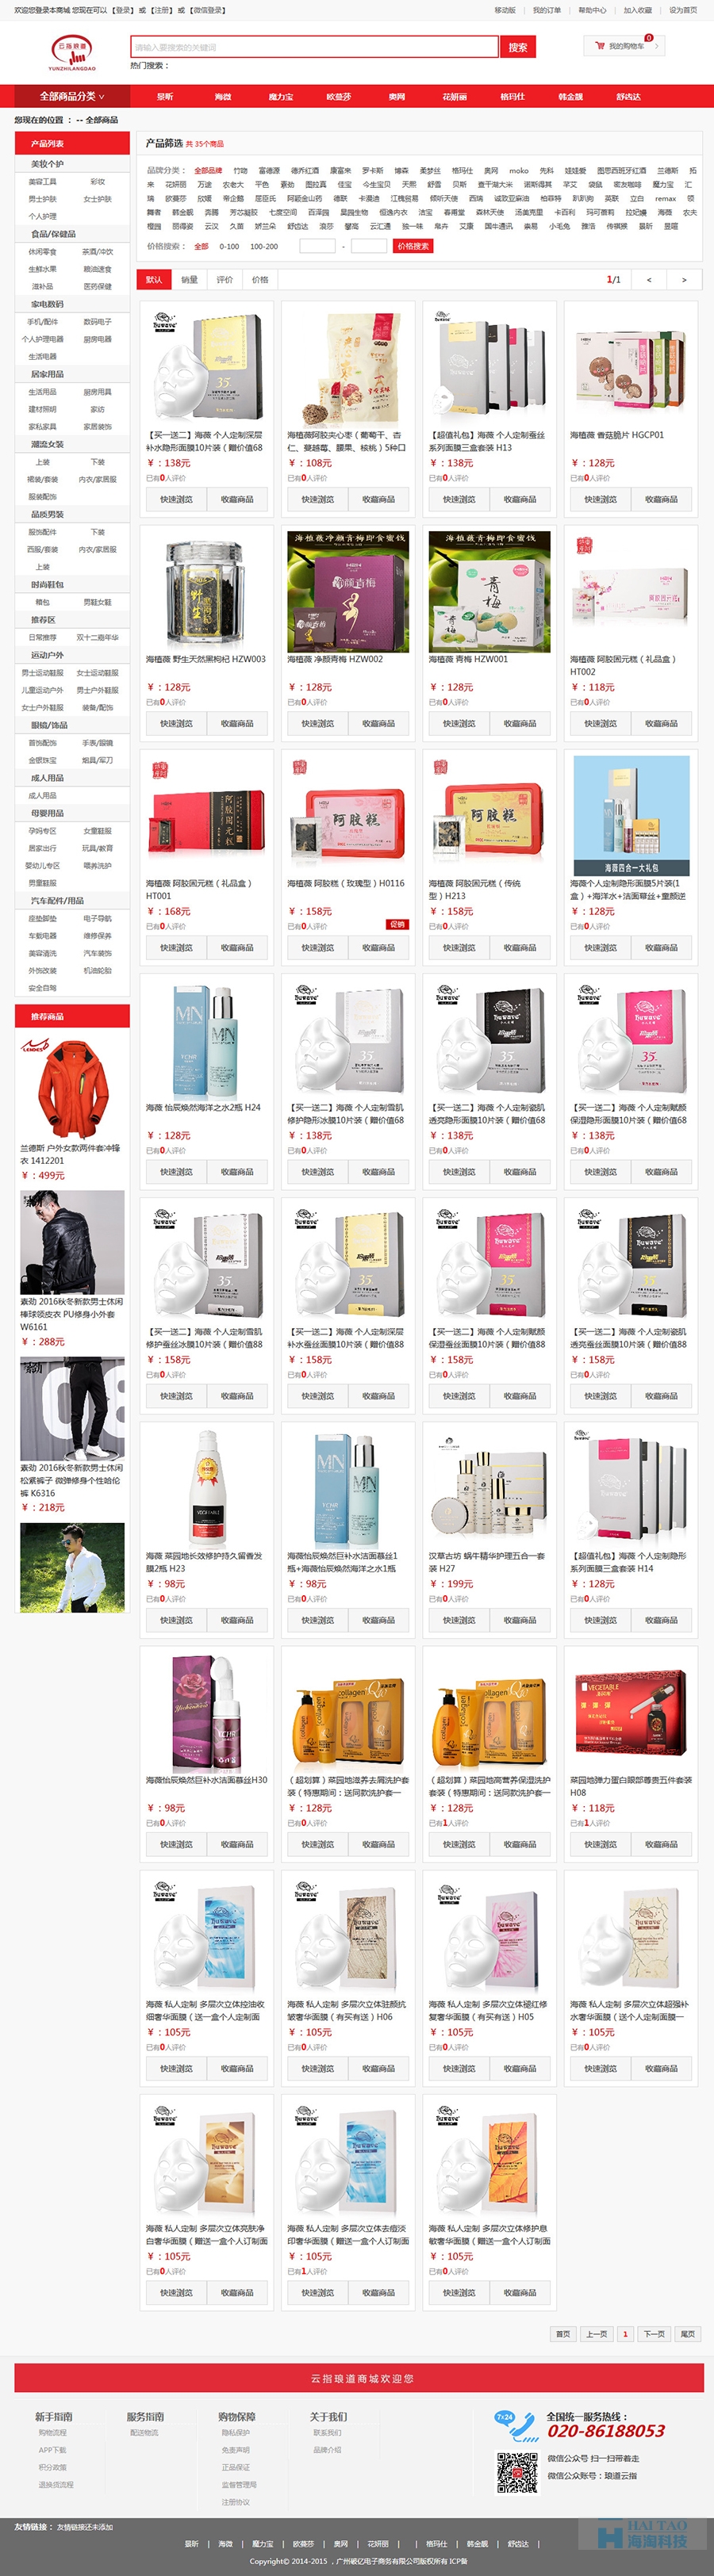Click the minimum price input box

[318, 246]
